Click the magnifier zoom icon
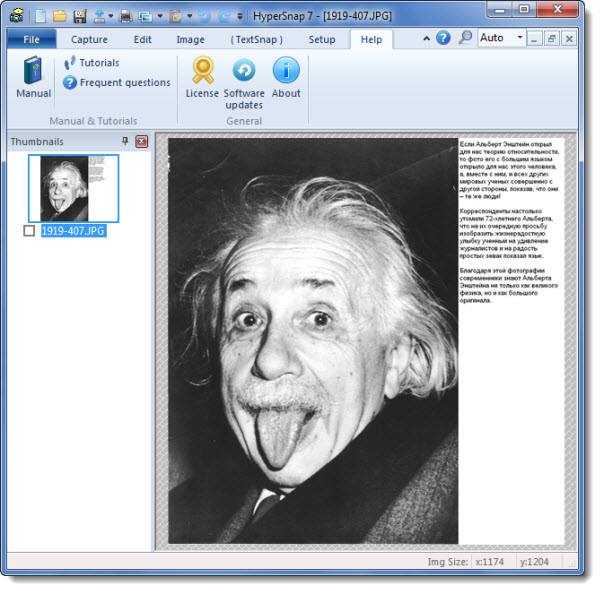Image resolution: width=600 pixels, height=591 pixels. point(465,38)
